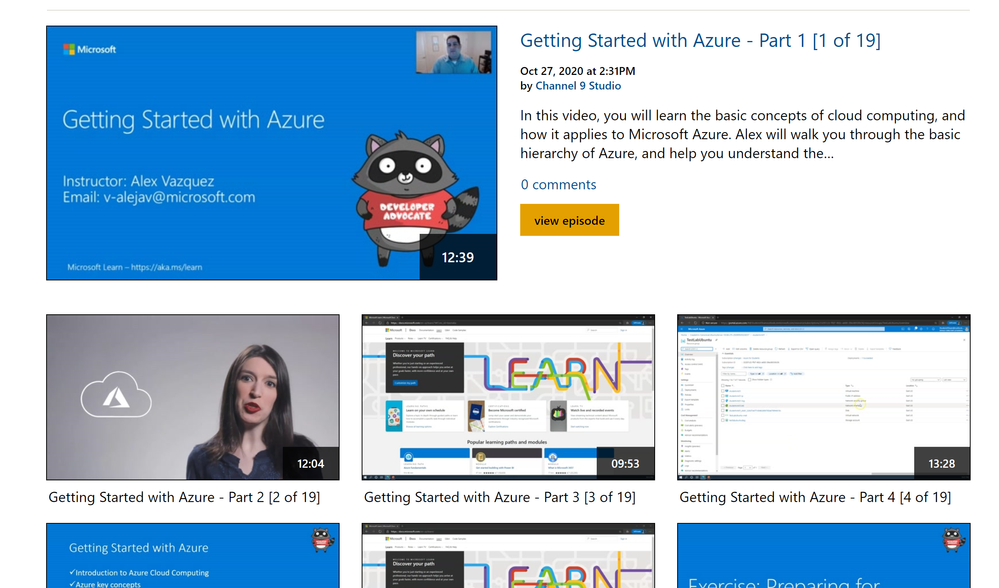Open the Channel 9 Studio author link

tap(578, 86)
